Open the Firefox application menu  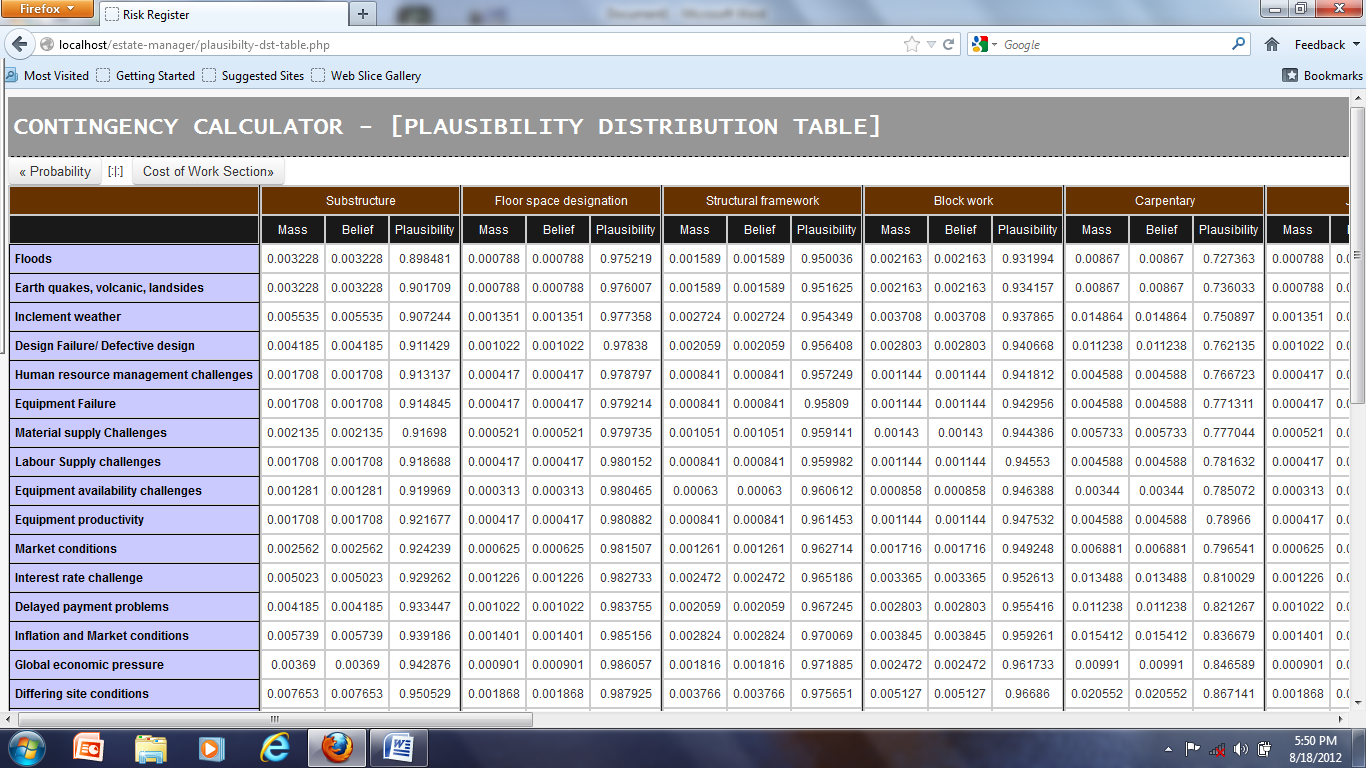tap(47, 9)
